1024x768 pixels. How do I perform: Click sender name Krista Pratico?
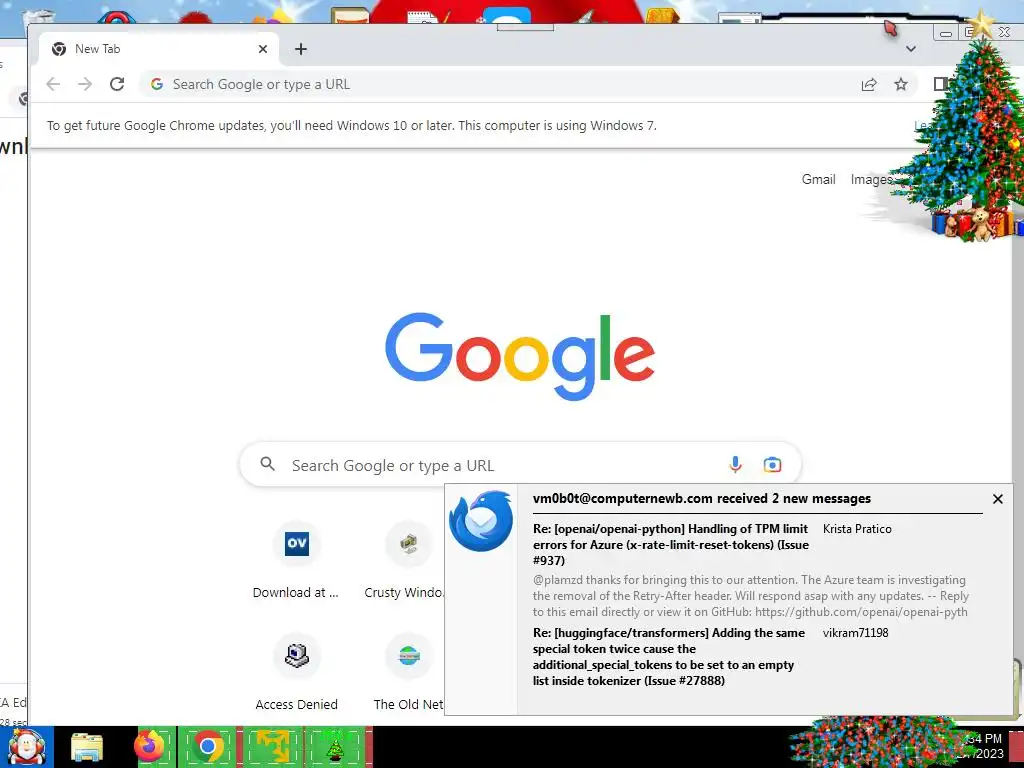click(x=857, y=529)
